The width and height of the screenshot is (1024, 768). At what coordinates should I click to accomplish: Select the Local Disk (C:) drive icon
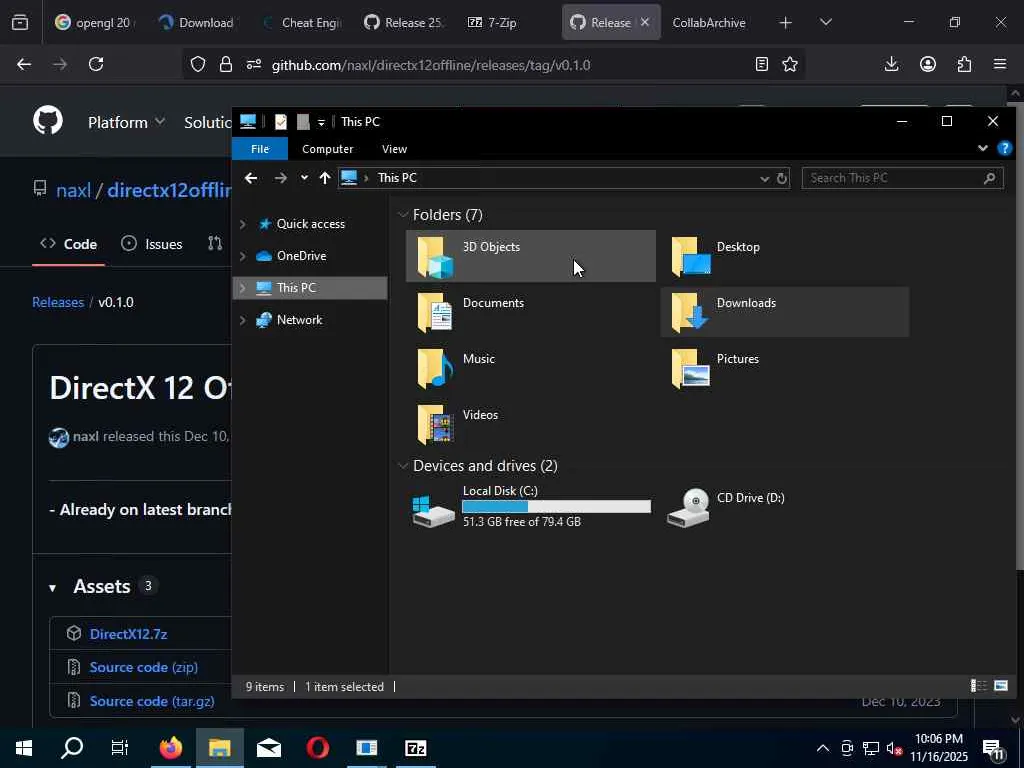[x=433, y=510]
